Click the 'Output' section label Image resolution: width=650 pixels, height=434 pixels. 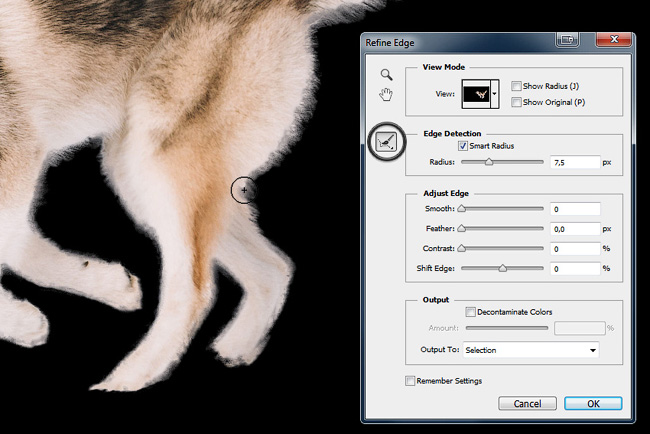click(x=436, y=300)
